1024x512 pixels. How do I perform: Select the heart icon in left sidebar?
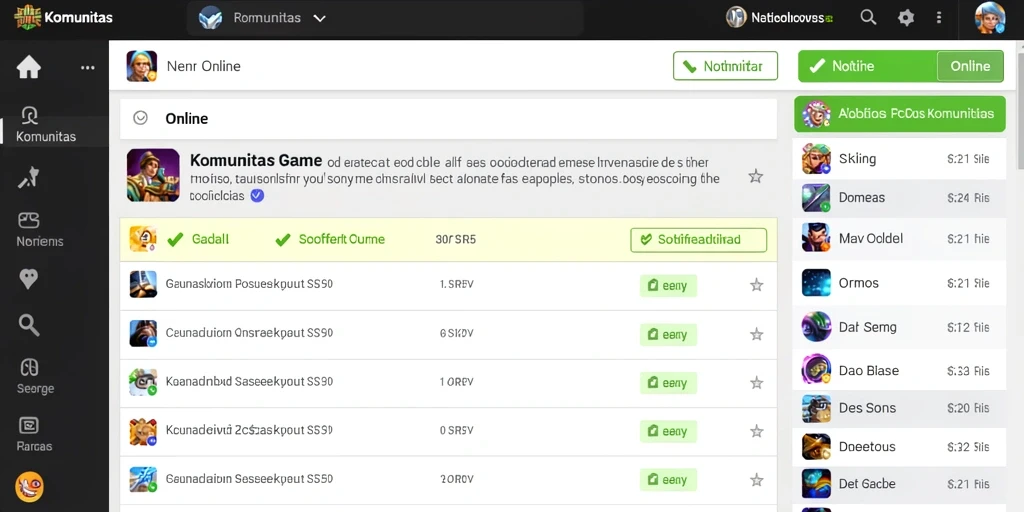pos(29,279)
